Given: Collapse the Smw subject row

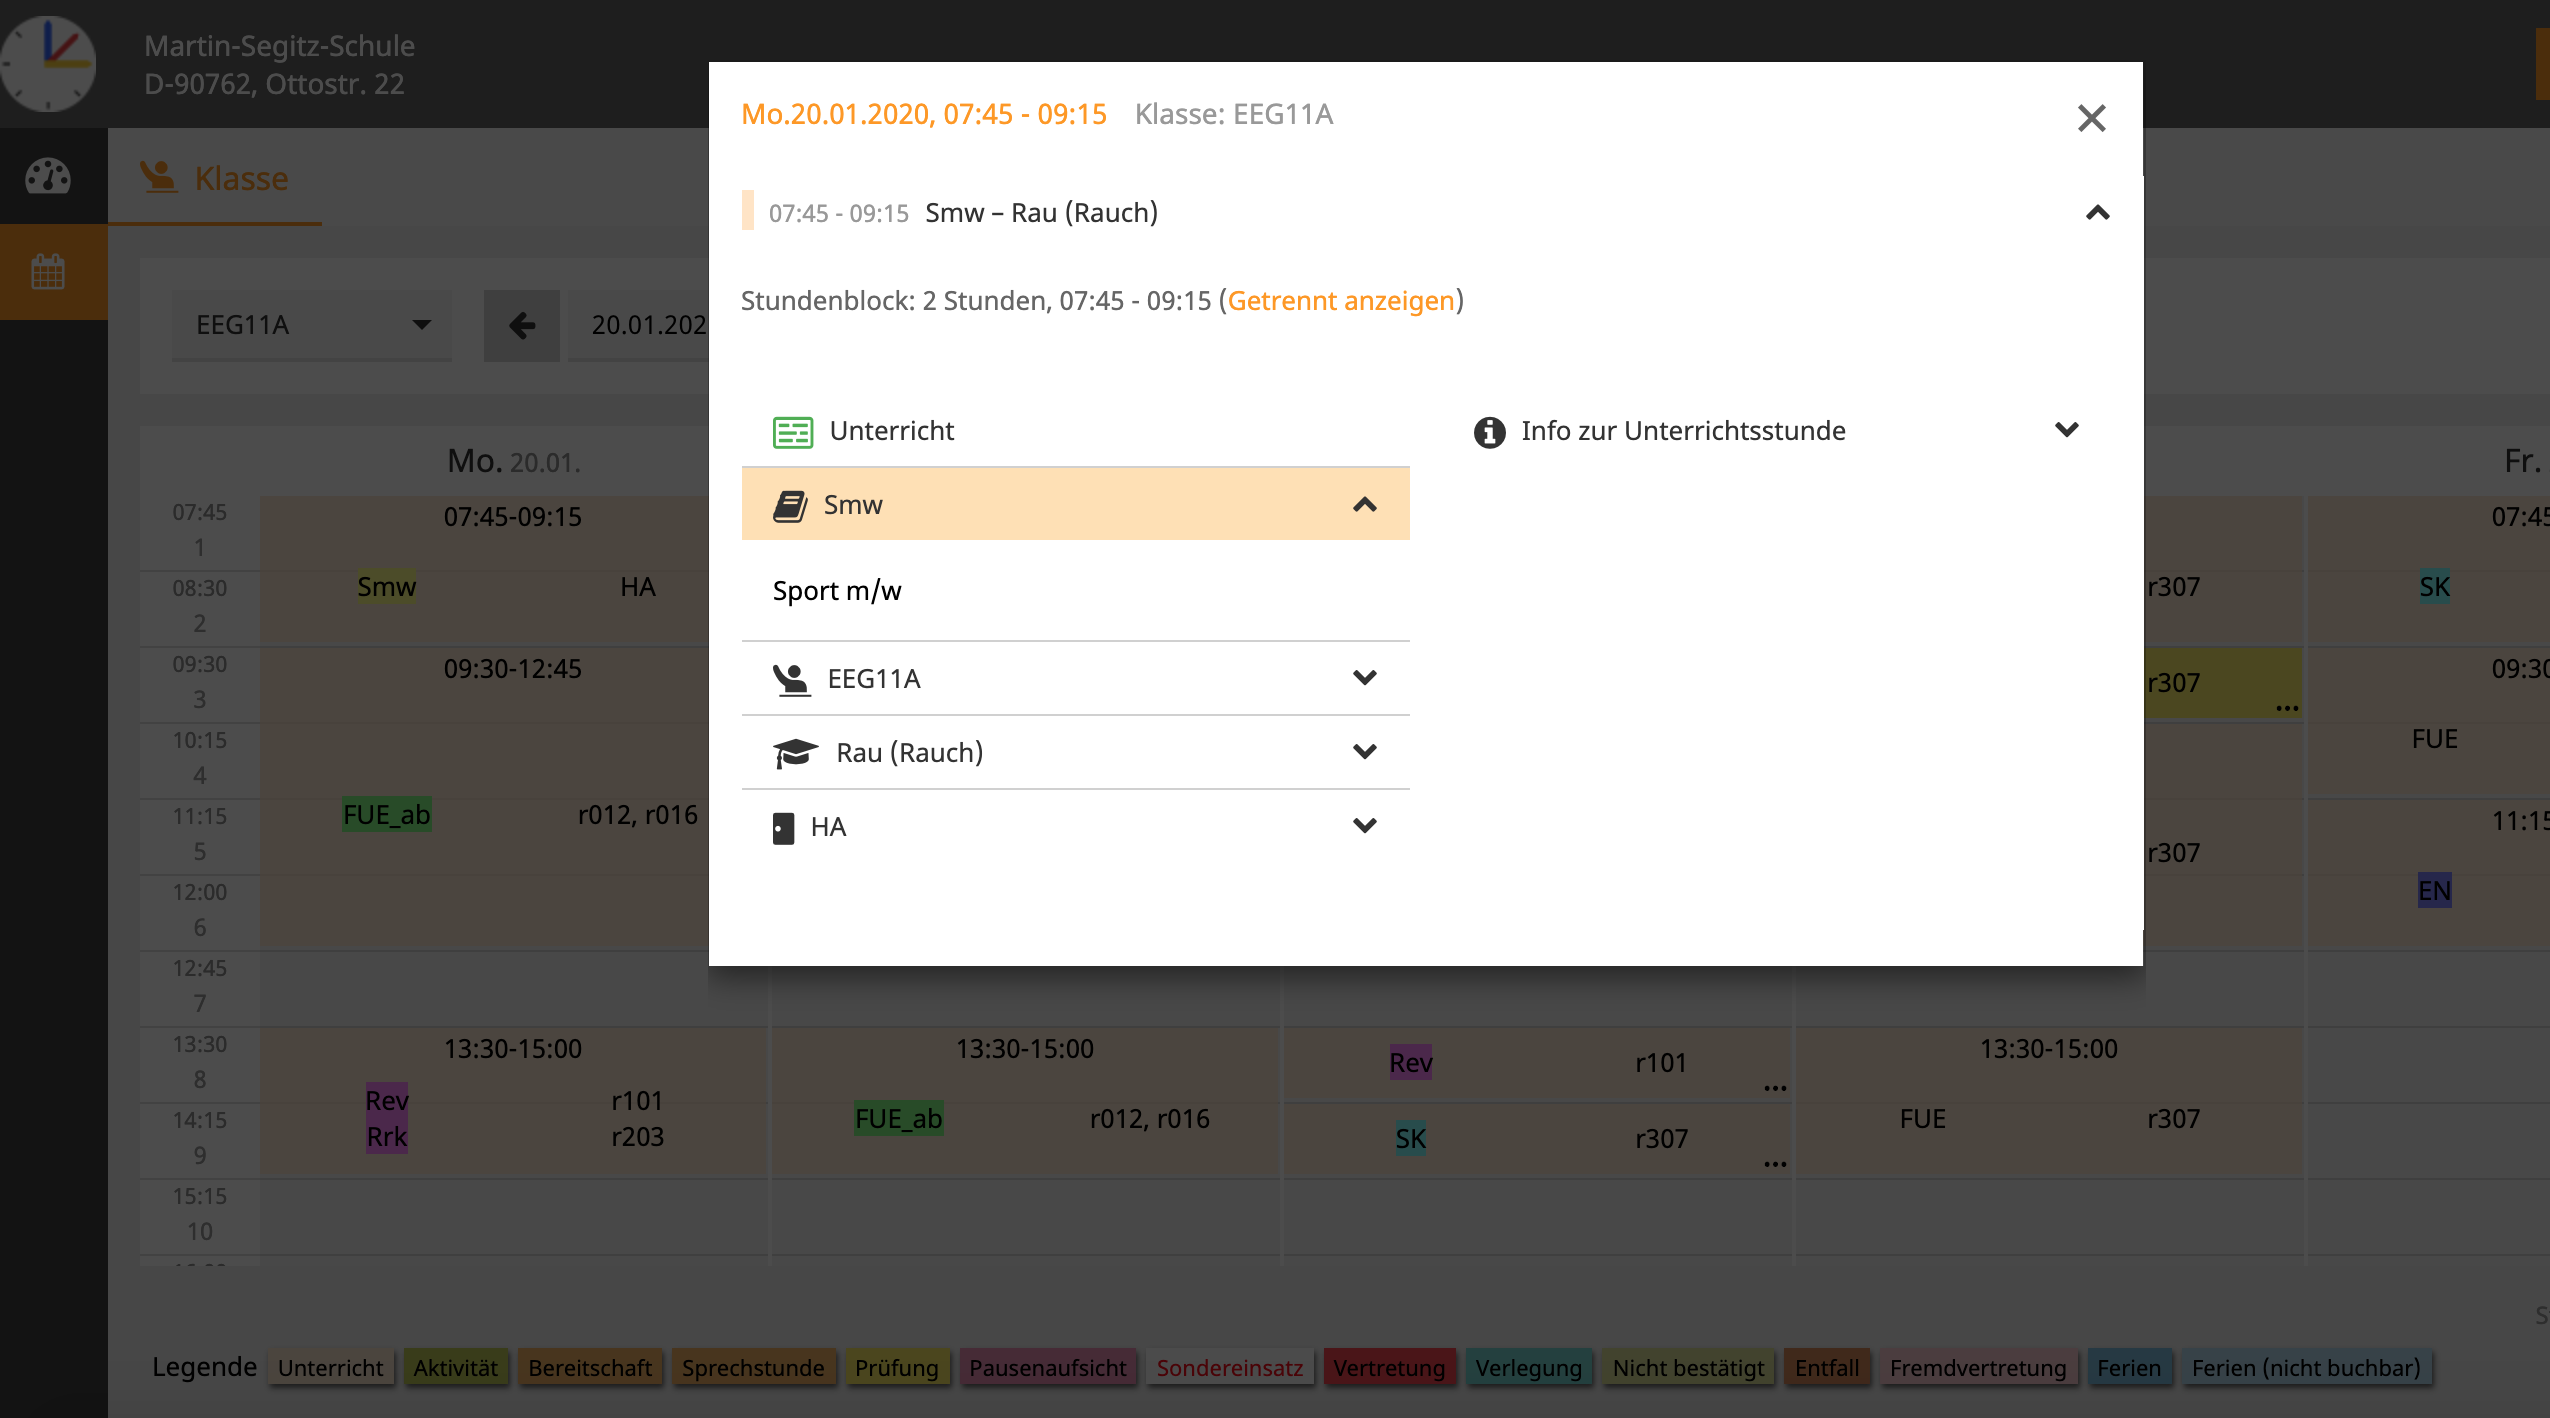Looking at the screenshot, I should pyautogui.click(x=1364, y=505).
